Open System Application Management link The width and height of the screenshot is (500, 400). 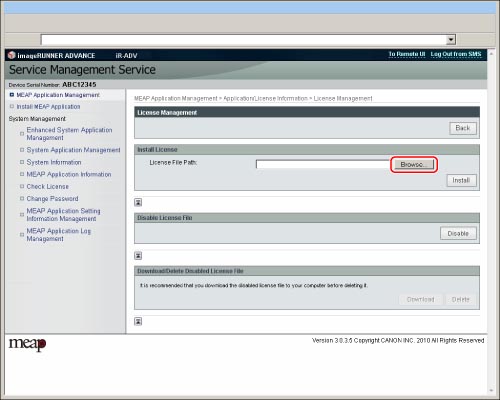tap(73, 150)
